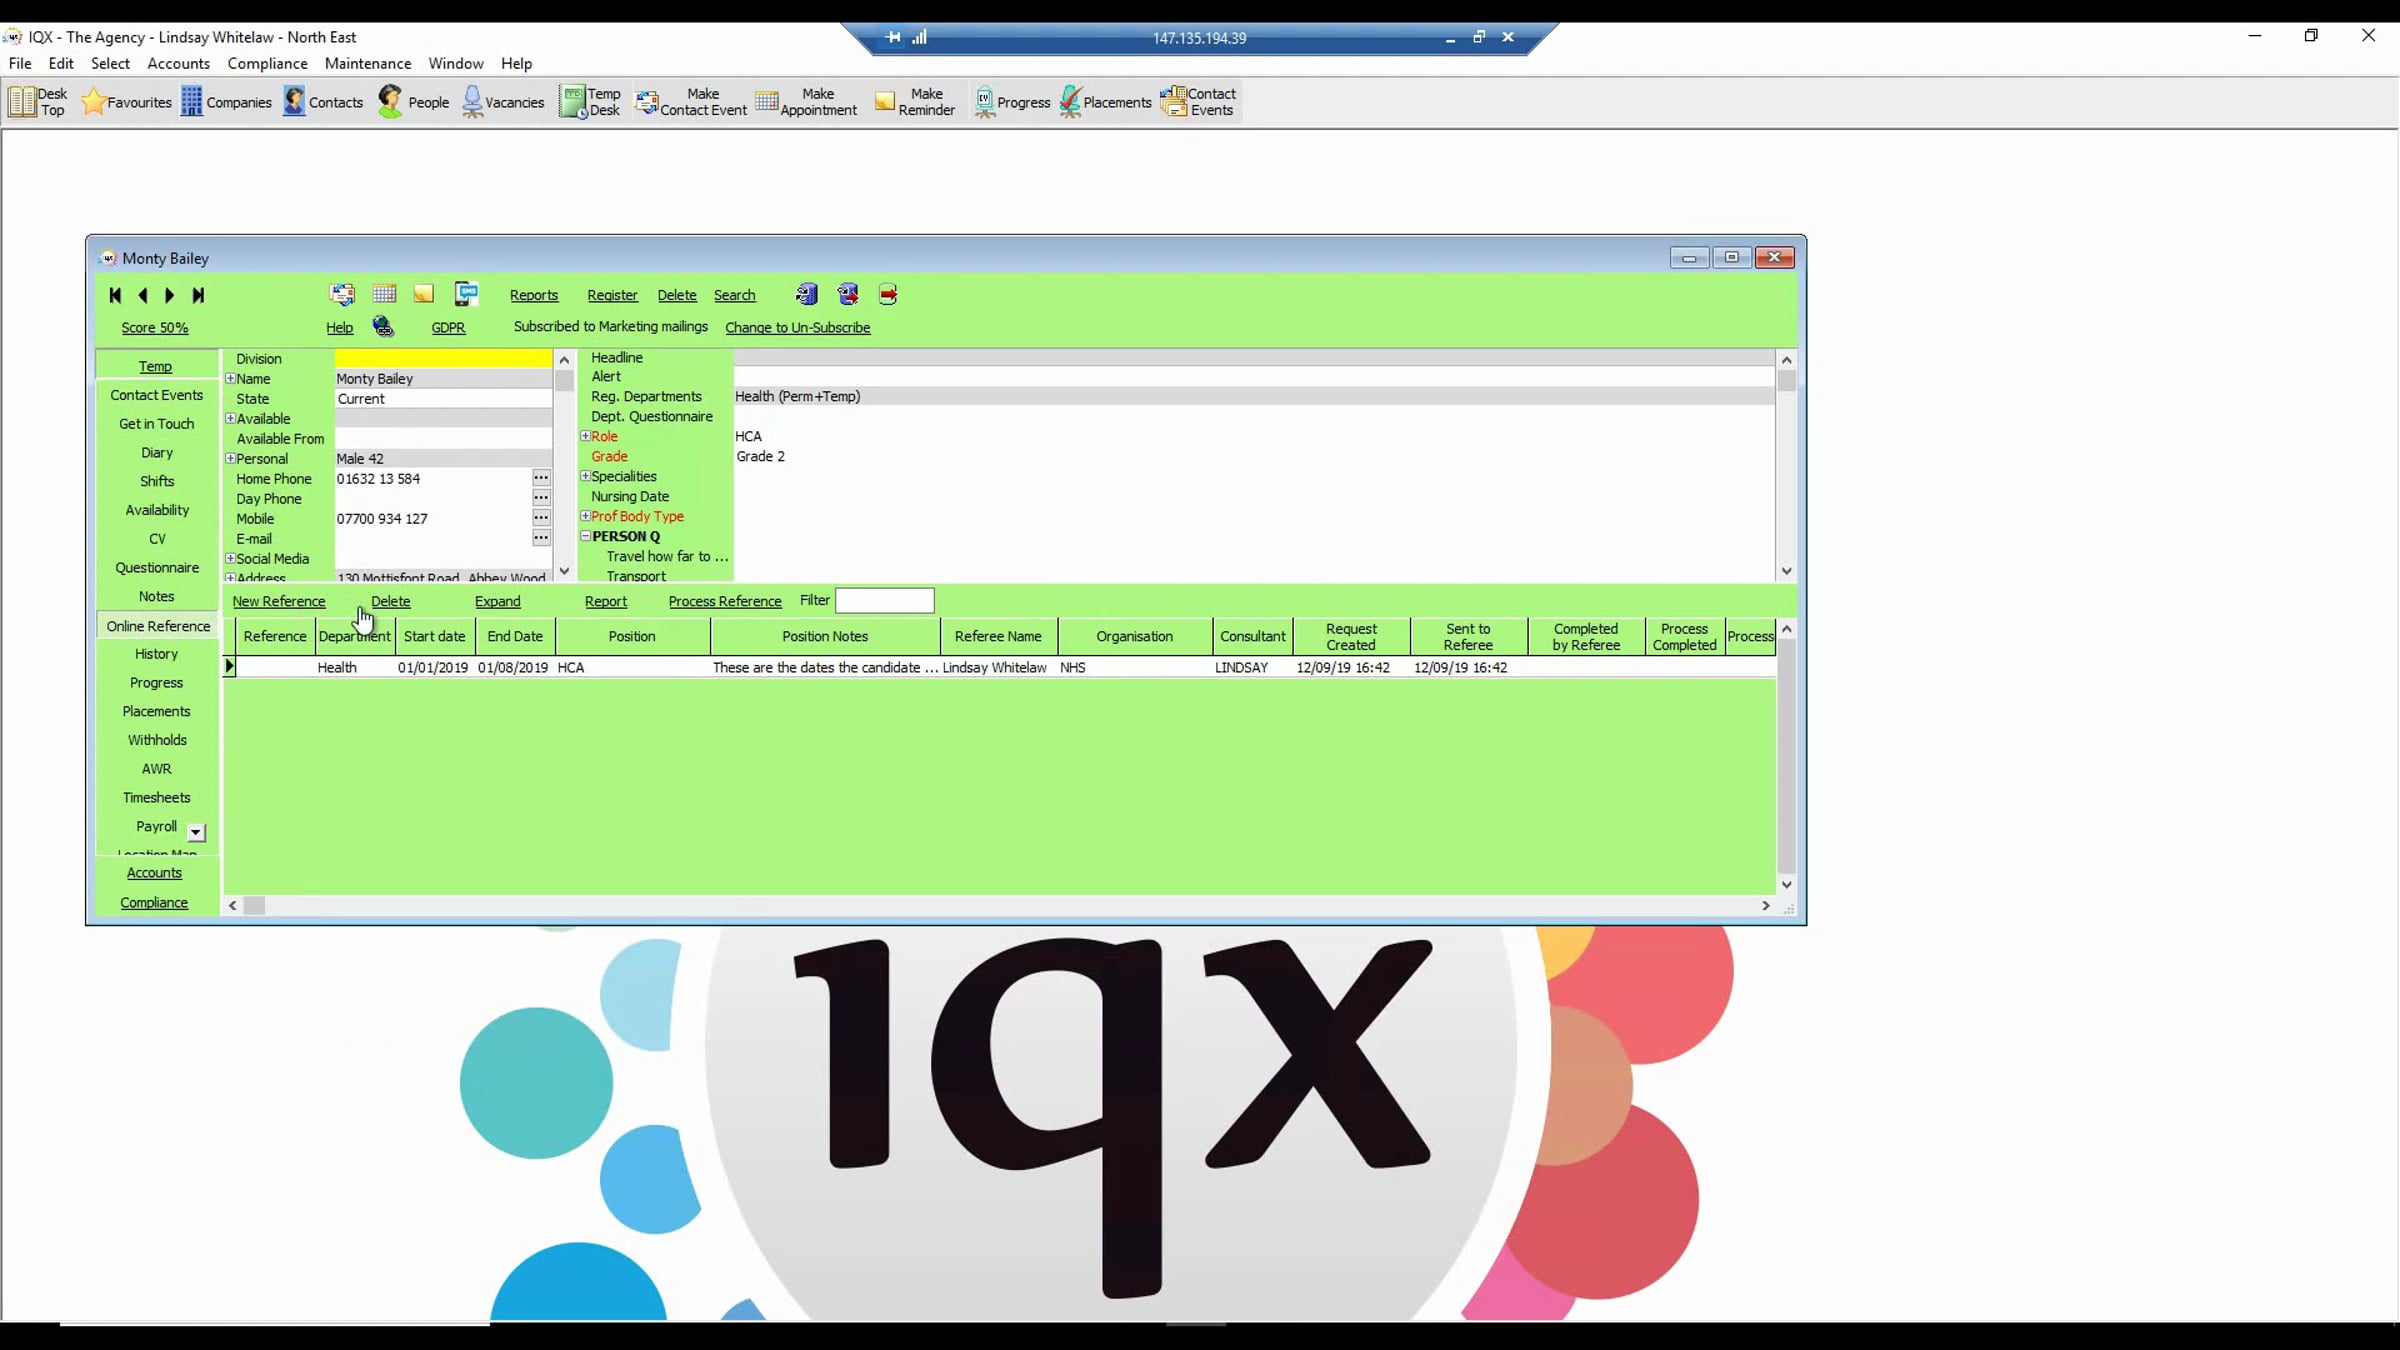Viewport: 2400px width, 1350px height.
Task: Open Contacts from the main toolbar
Action: [323, 102]
